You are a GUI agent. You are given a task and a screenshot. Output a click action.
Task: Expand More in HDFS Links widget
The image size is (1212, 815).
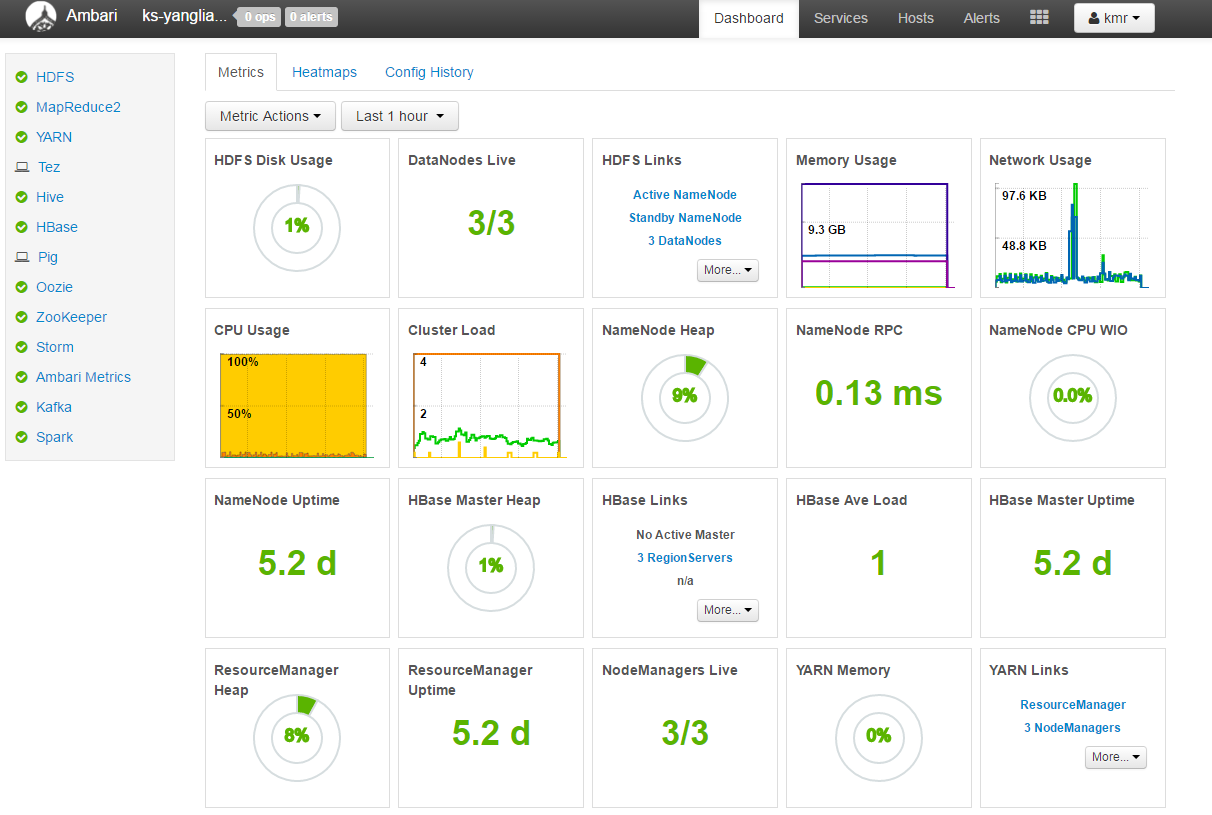(727, 270)
